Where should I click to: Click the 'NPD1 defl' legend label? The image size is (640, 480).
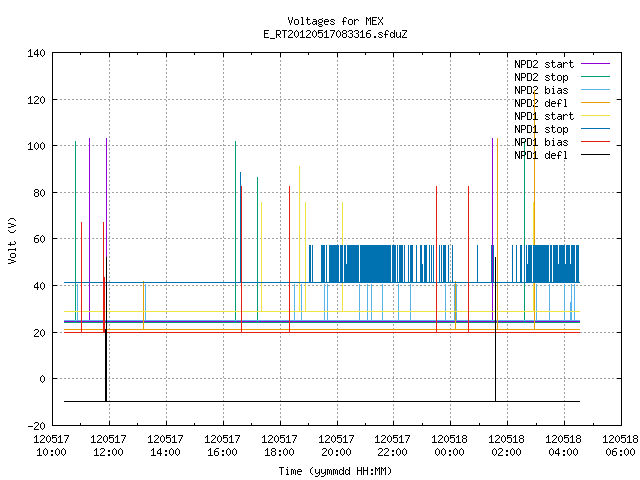(541, 156)
